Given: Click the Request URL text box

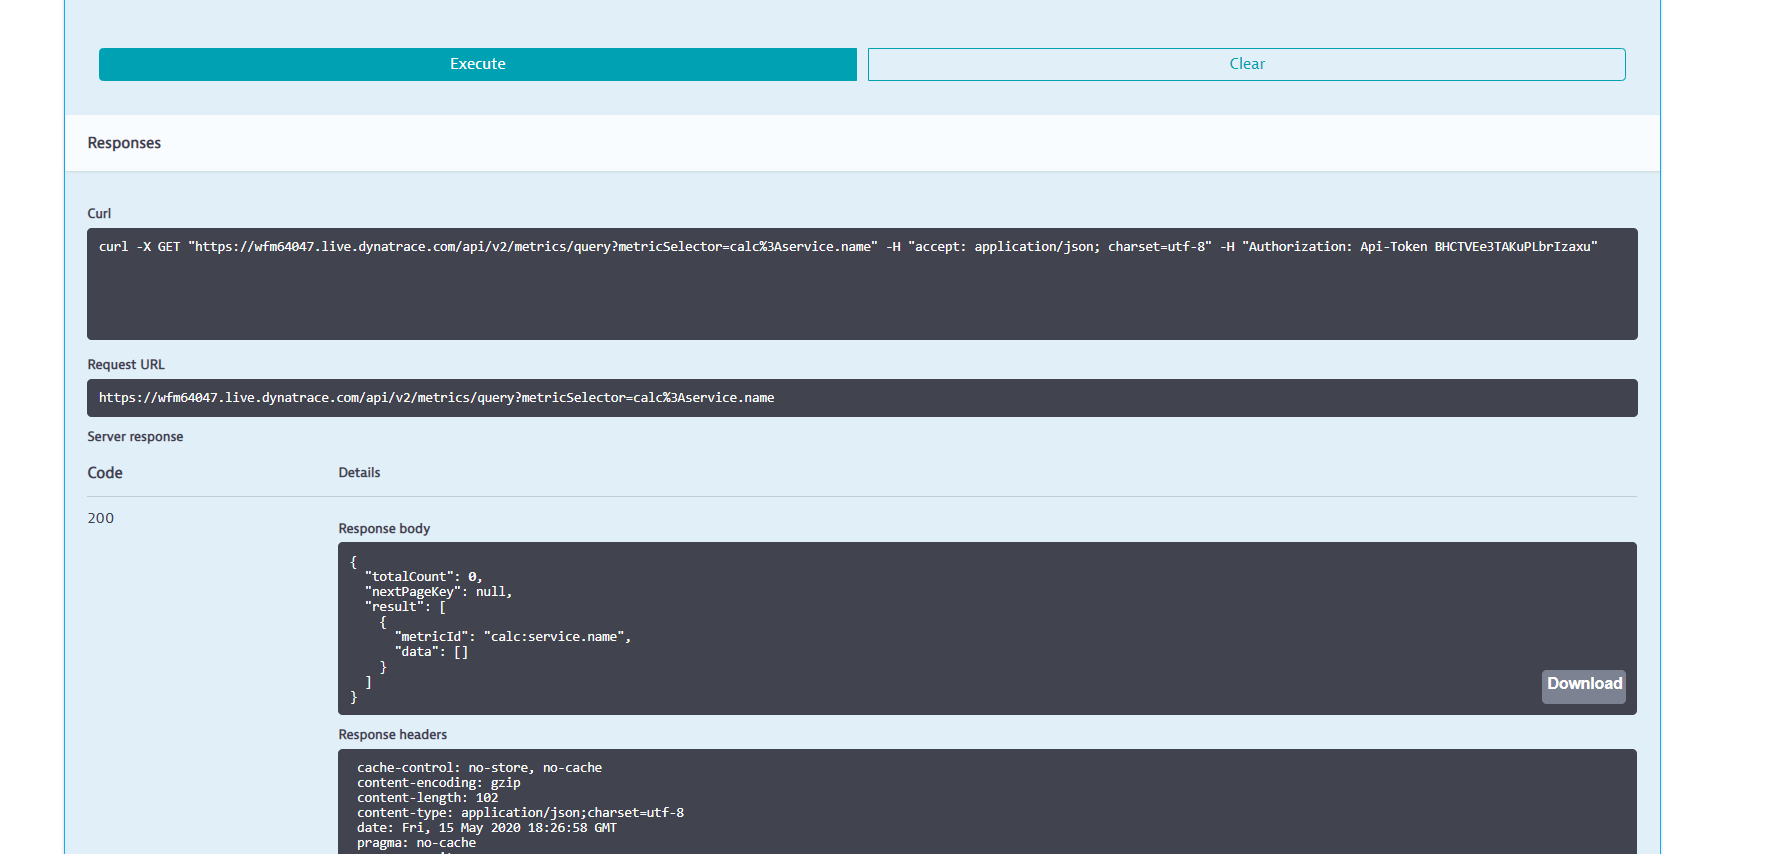Looking at the screenshot, I should click(x=861, y=398).
